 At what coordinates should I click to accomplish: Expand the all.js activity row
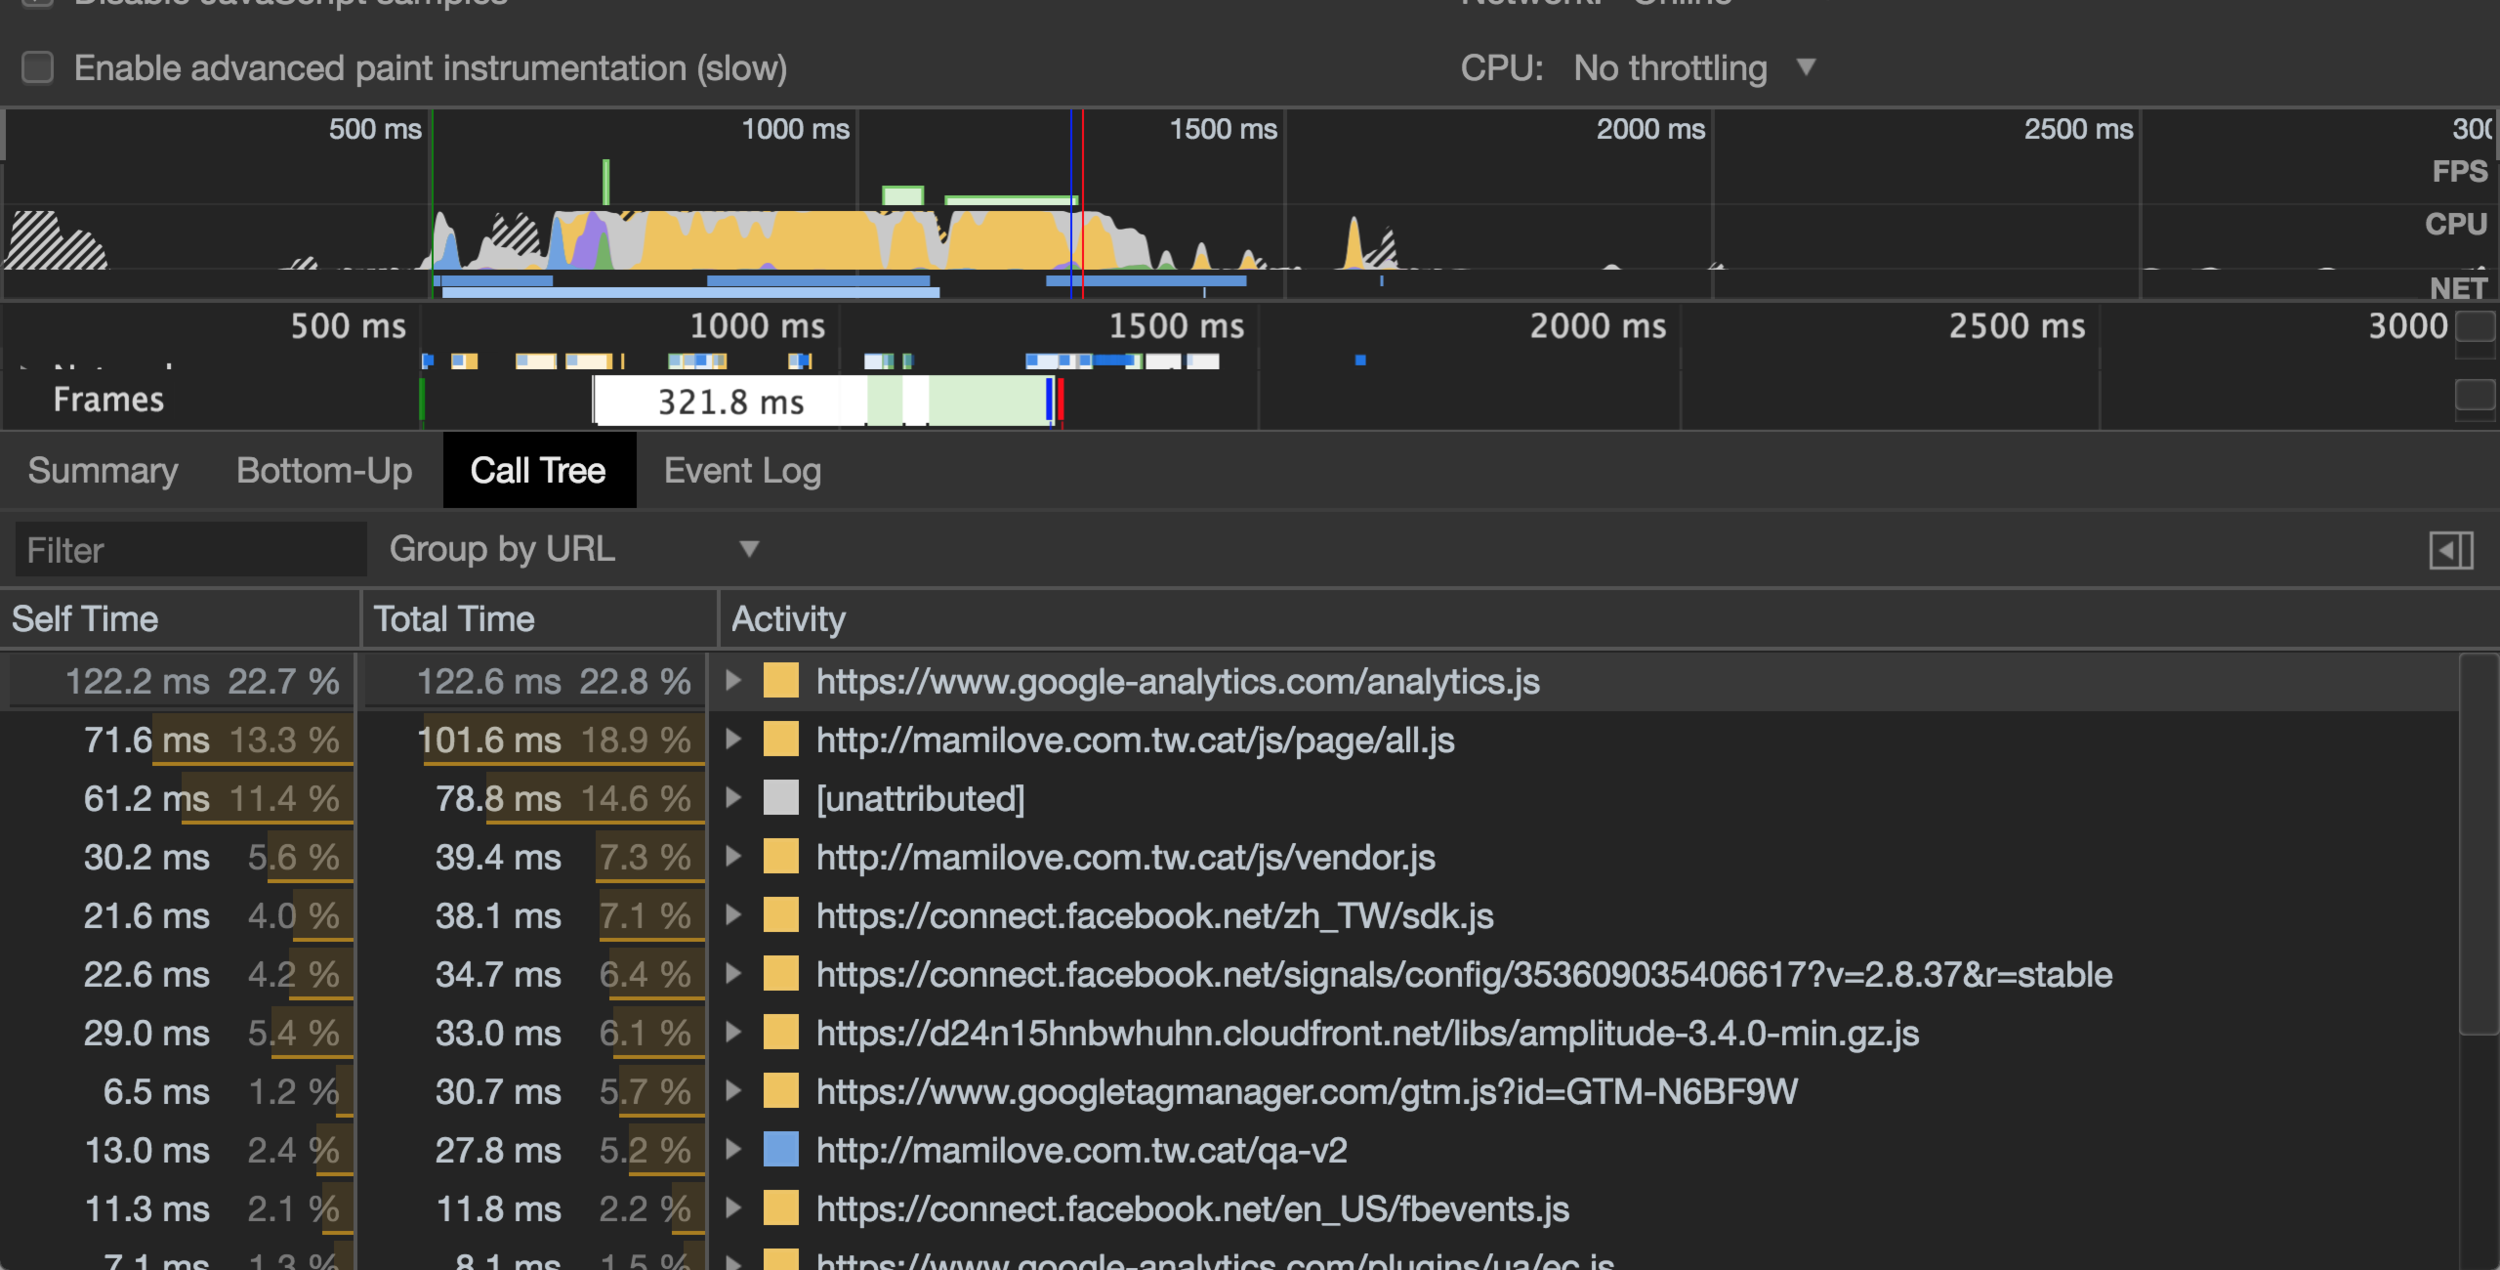(x=733, y=740)
